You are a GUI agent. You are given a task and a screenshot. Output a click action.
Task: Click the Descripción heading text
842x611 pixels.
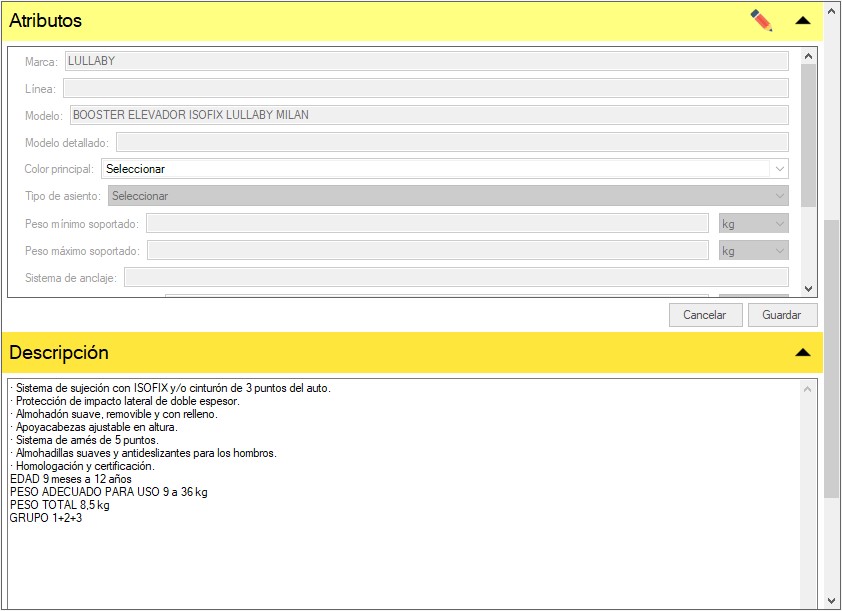click(x=59, y=352)
